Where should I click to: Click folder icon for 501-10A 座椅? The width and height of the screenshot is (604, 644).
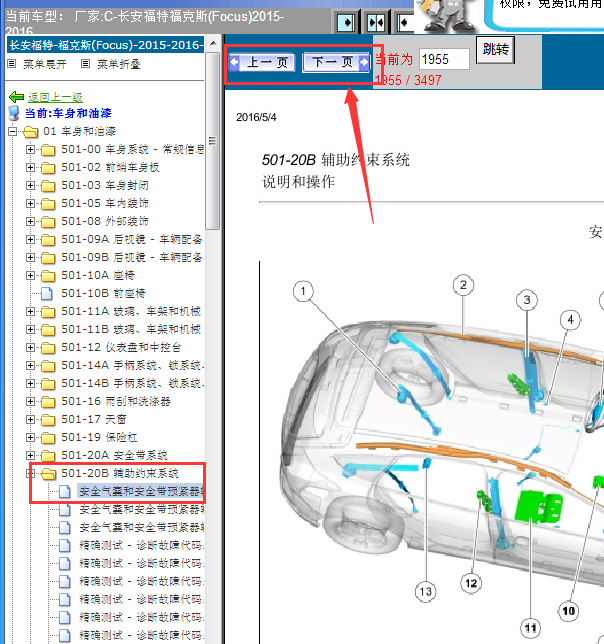(x=48, y=276)
